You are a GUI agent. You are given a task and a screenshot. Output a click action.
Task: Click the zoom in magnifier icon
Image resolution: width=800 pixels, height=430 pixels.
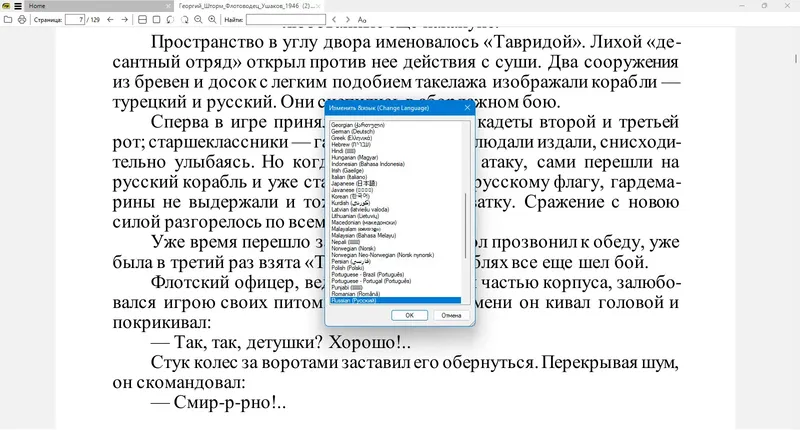click(x=212, y=19)
